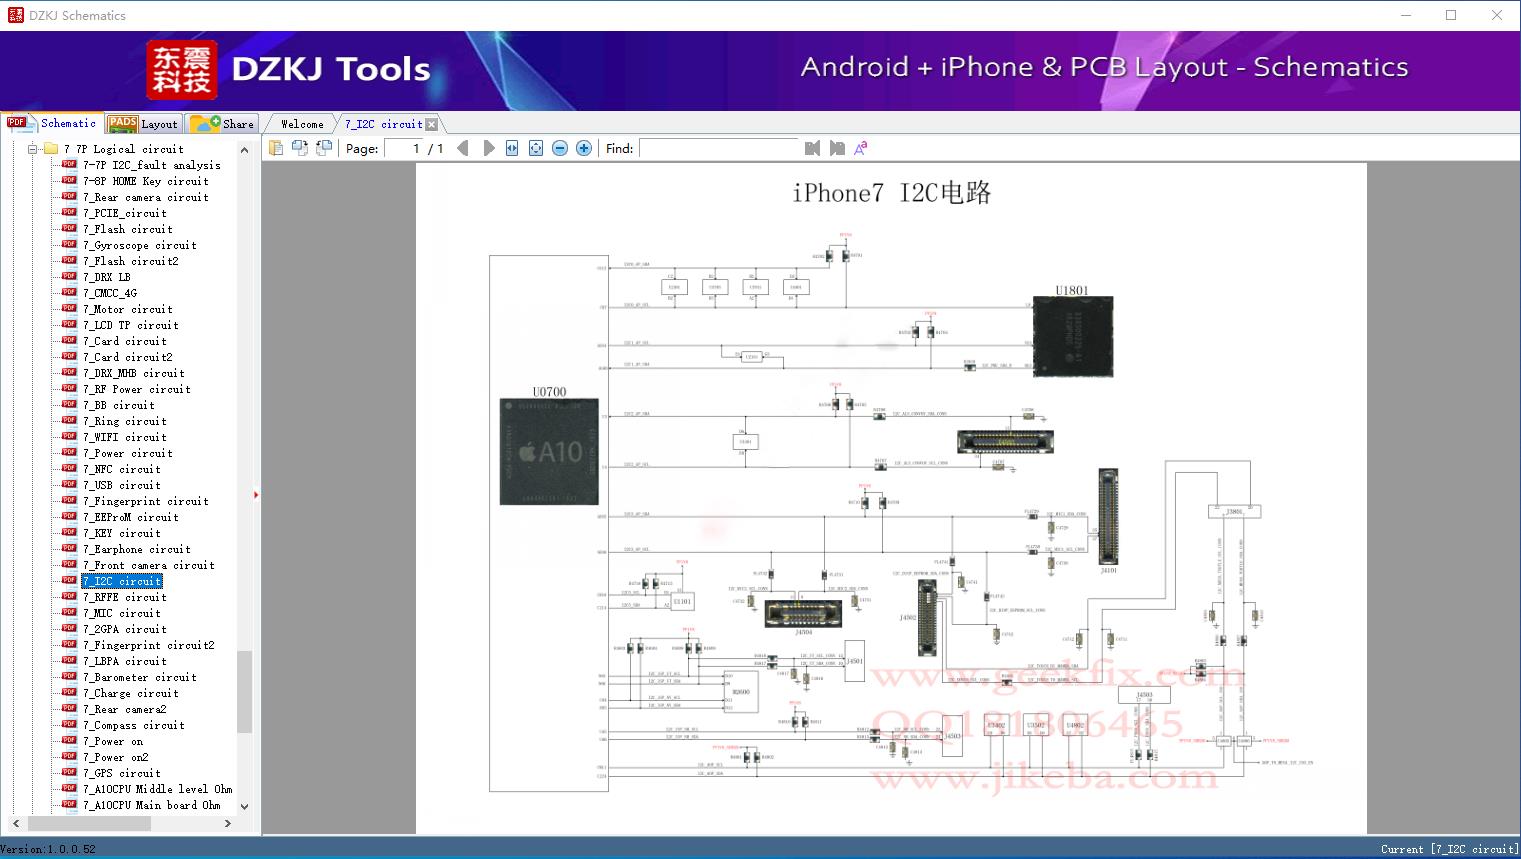Go to the previous page arrow
The height and width of the screenshot is (859, 1521).
click(462, 148)
